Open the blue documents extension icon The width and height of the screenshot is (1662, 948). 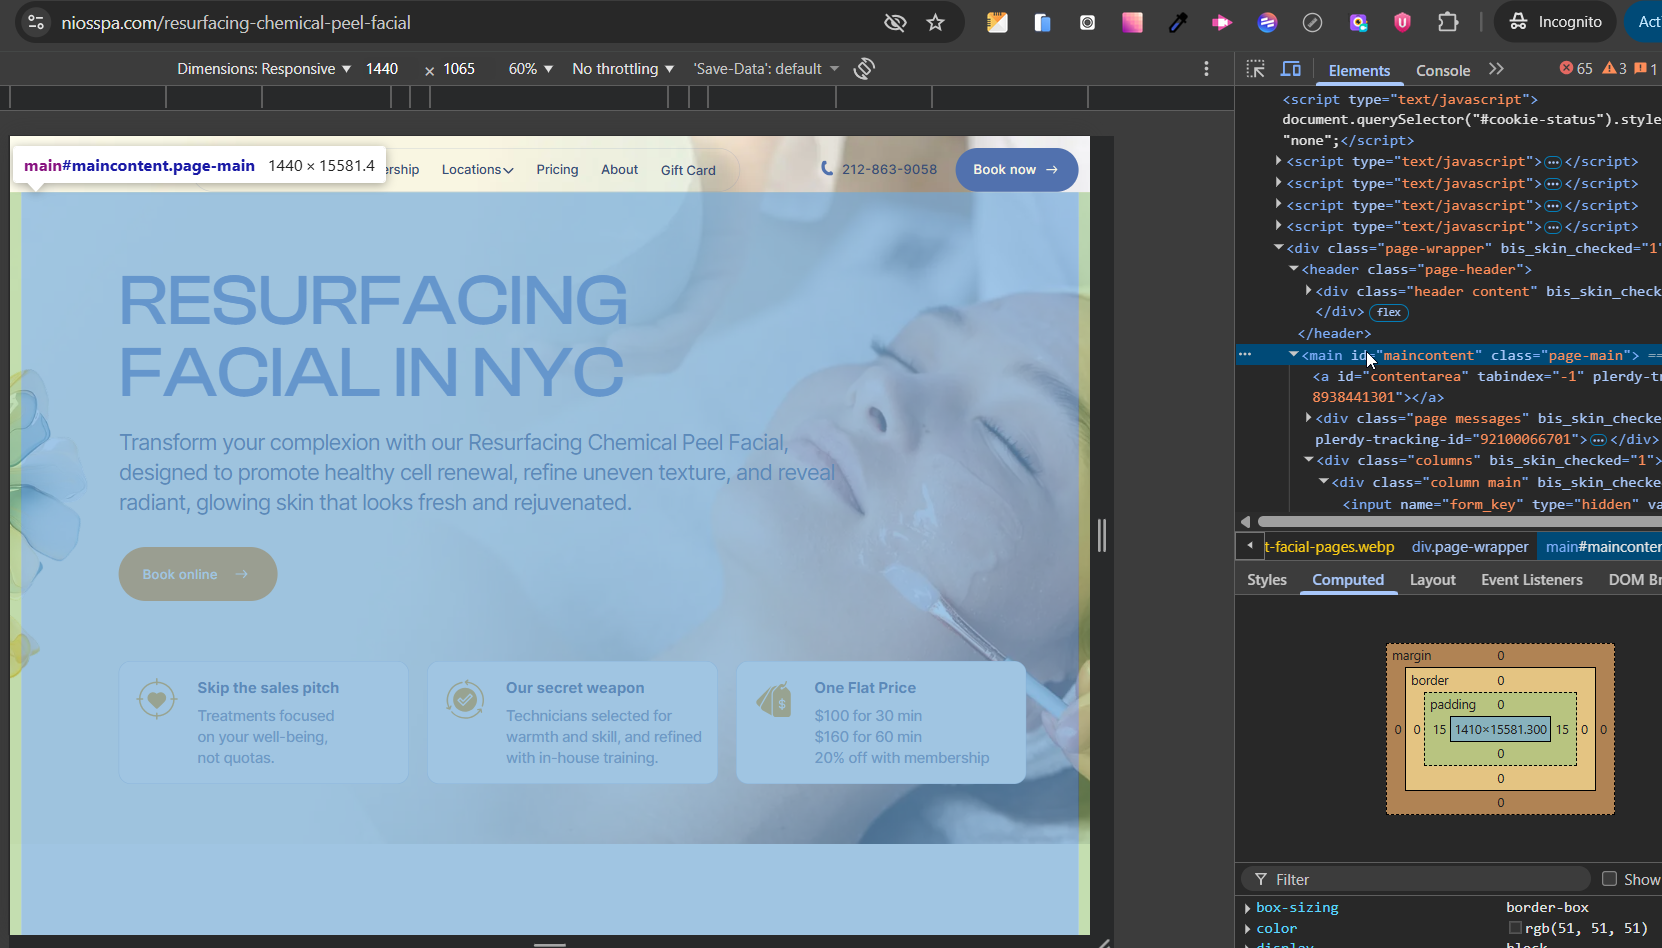click(1042, 22)
